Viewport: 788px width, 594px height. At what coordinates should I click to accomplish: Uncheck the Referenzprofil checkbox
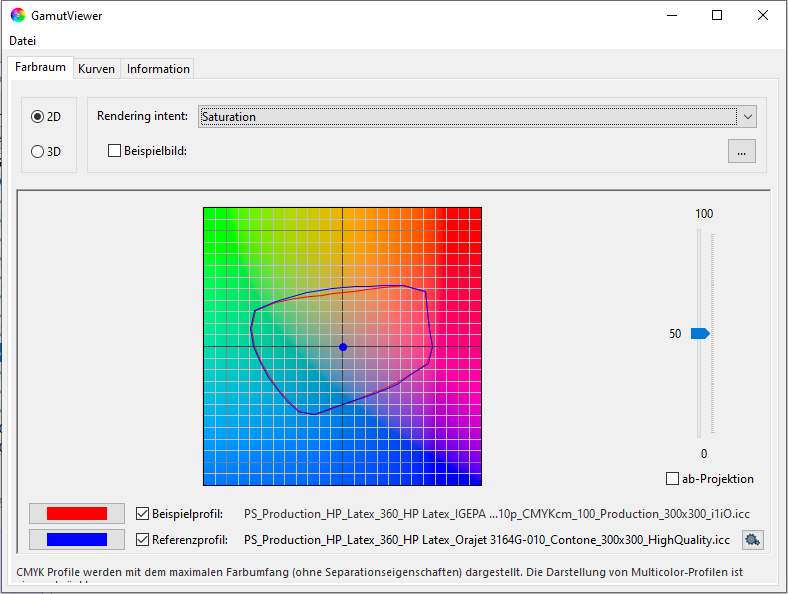[143, 540]
